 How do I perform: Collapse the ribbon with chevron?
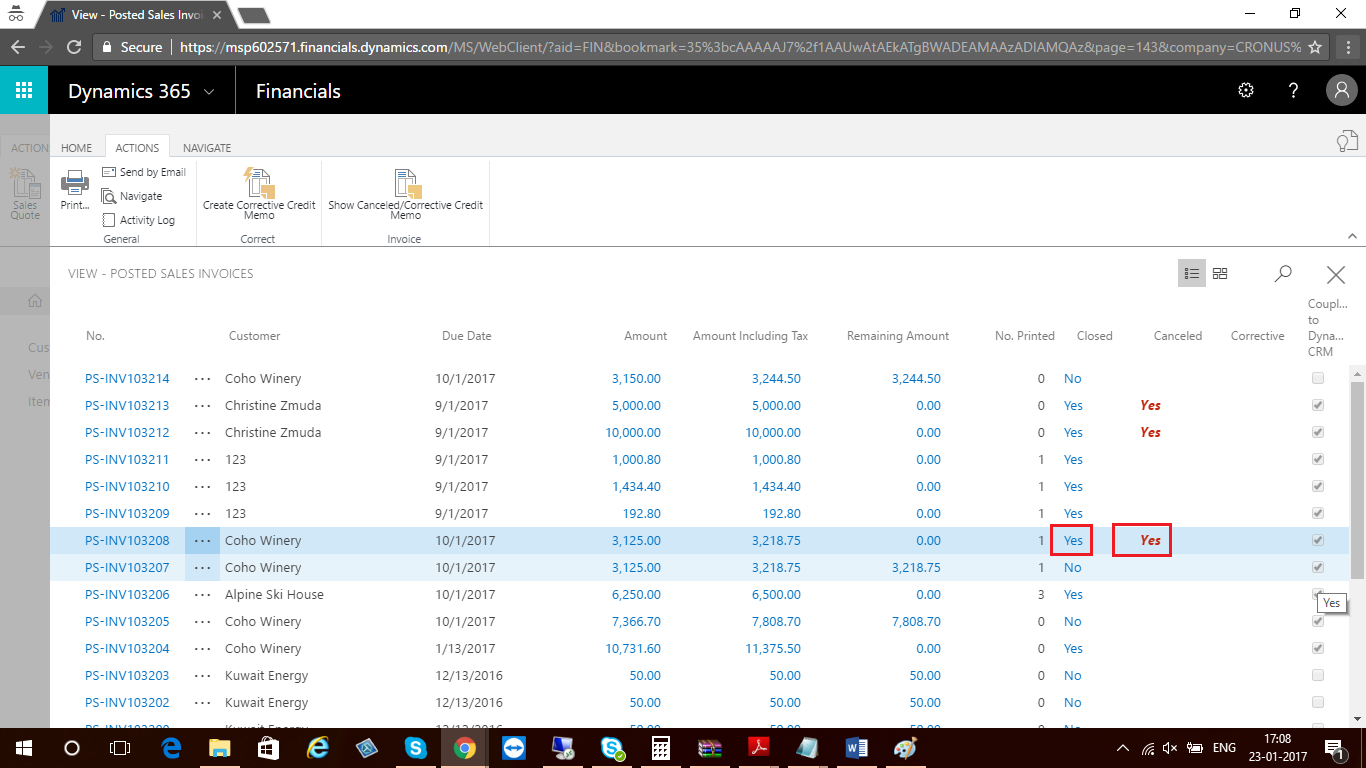coord(1352,237)
